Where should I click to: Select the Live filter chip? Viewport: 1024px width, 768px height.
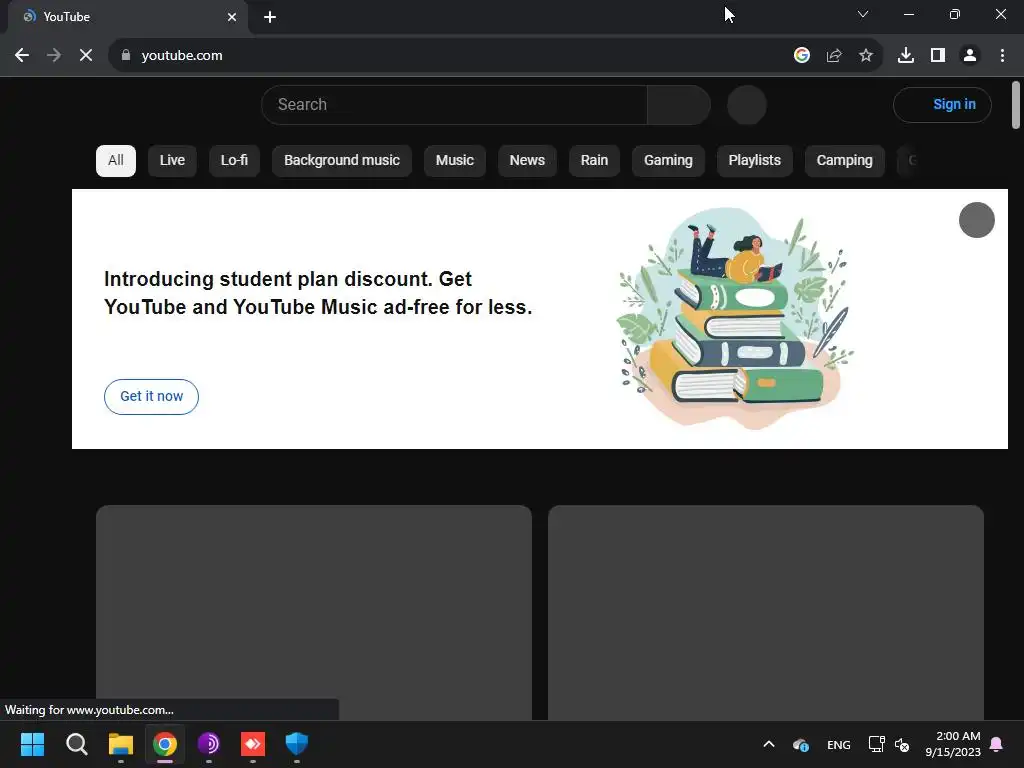(172, 161)
